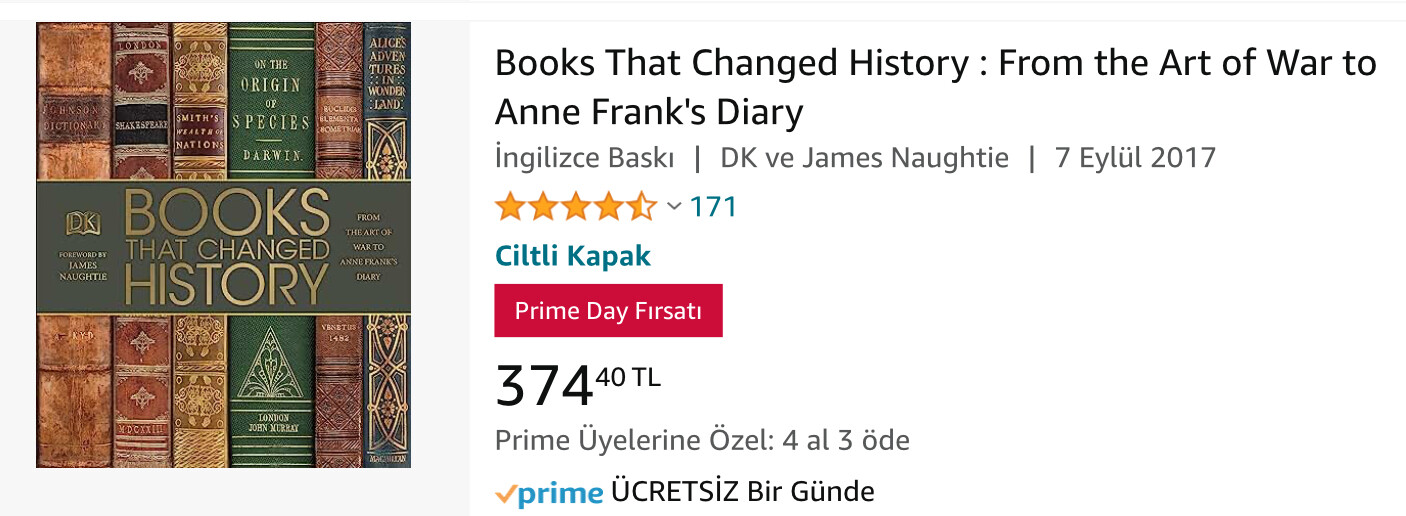Expand the rating breakdown chevron
This screenshot has height=516, width=1406.
[674, 207]
